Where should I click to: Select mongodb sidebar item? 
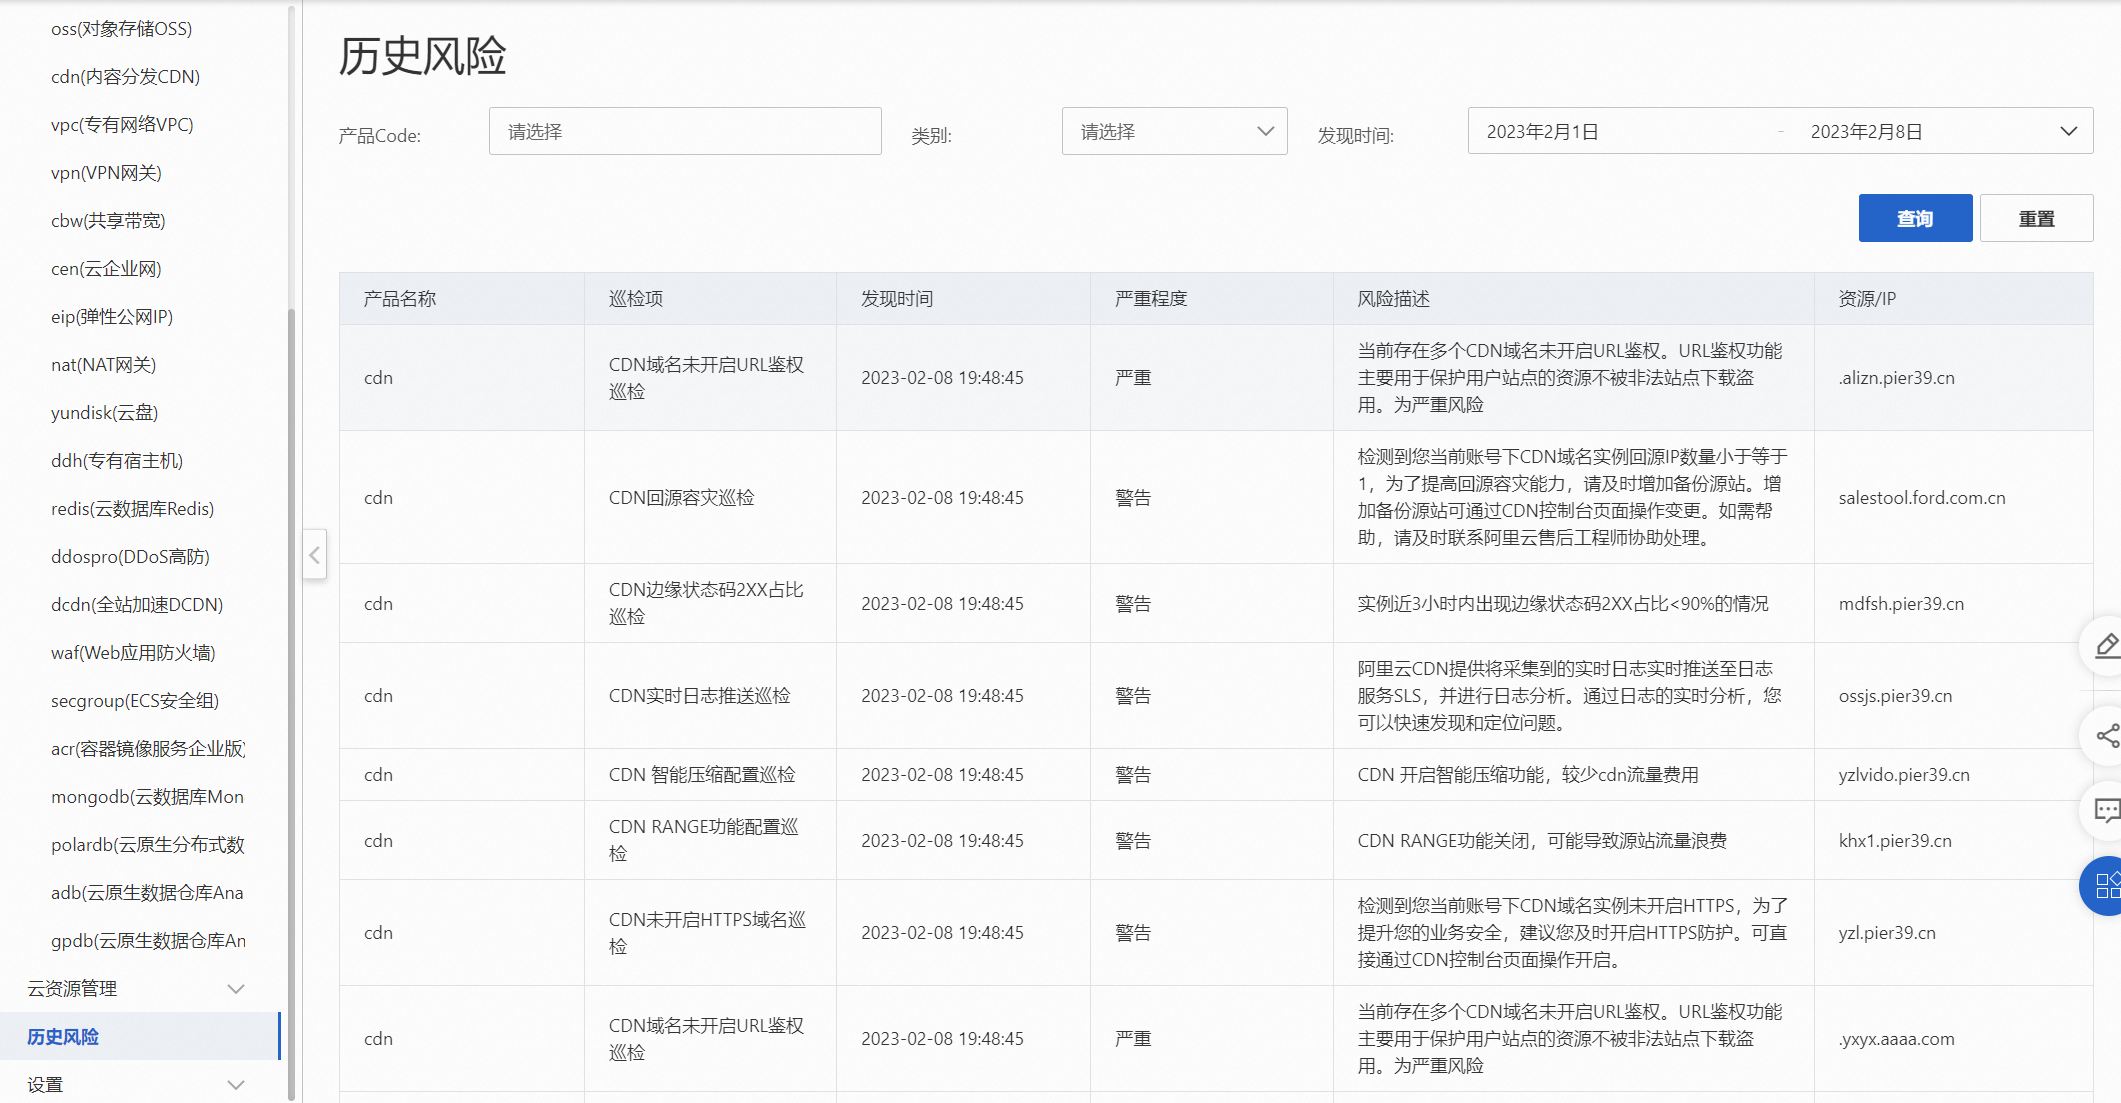pos(148,797)
